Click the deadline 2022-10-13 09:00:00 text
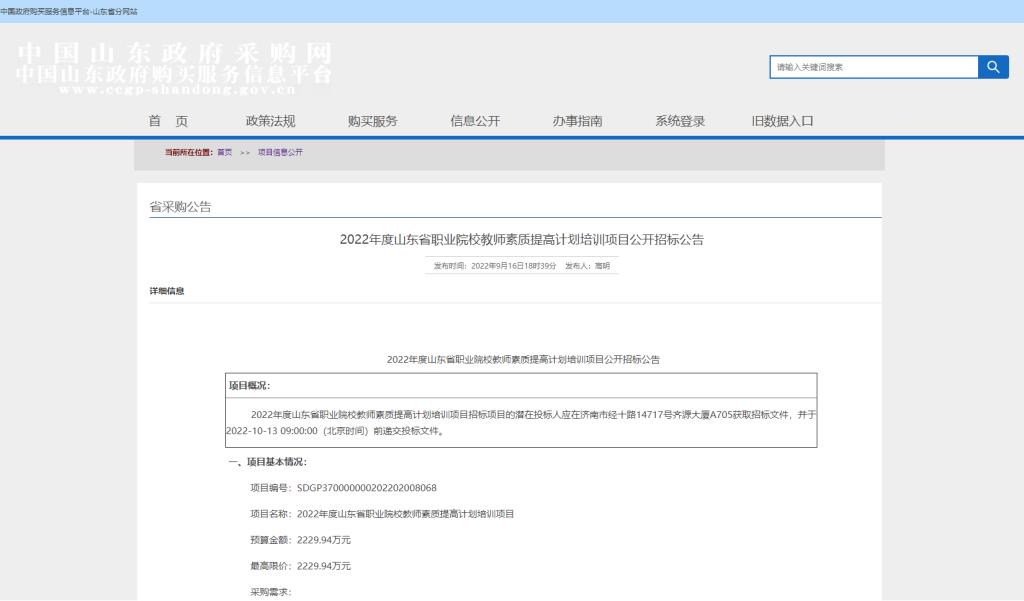The height and width of the screenshot is (601, 1024). click(272, 431)
